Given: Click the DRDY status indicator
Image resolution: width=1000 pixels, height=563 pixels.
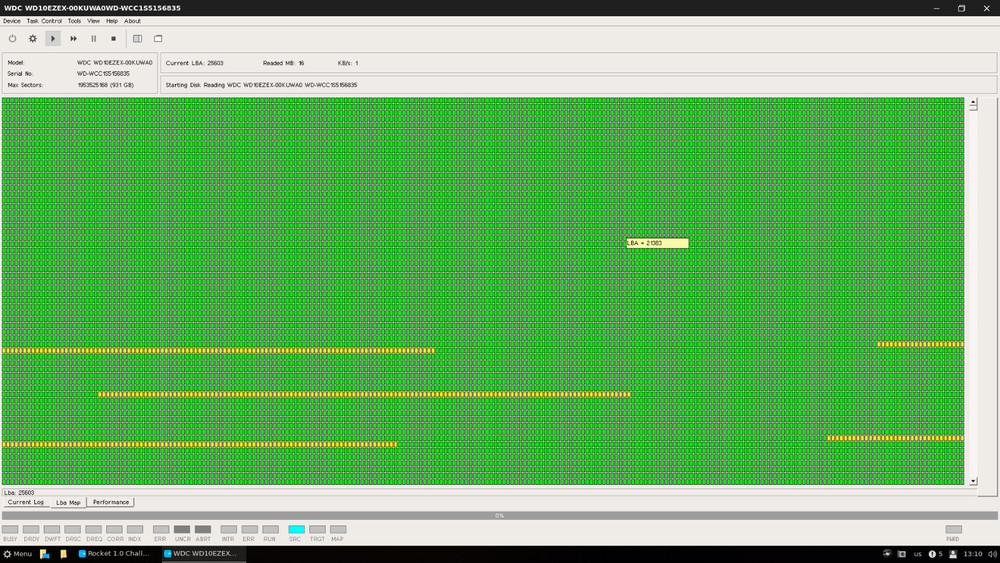Looking at the screenshot, I should pyautogui.click(x=31, y=529).
